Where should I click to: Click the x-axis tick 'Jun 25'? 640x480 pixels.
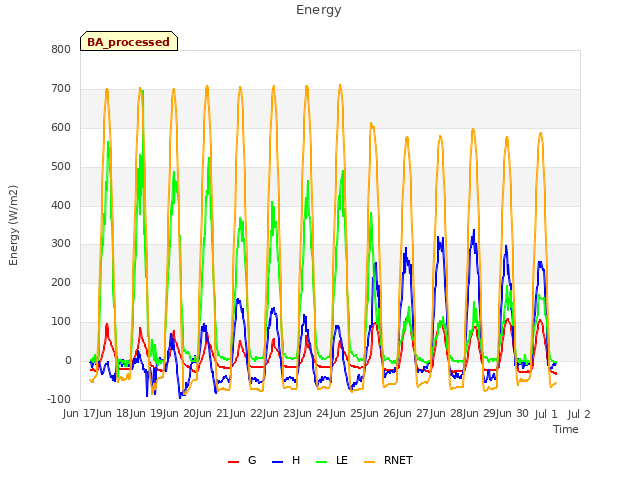pos(347,414)
